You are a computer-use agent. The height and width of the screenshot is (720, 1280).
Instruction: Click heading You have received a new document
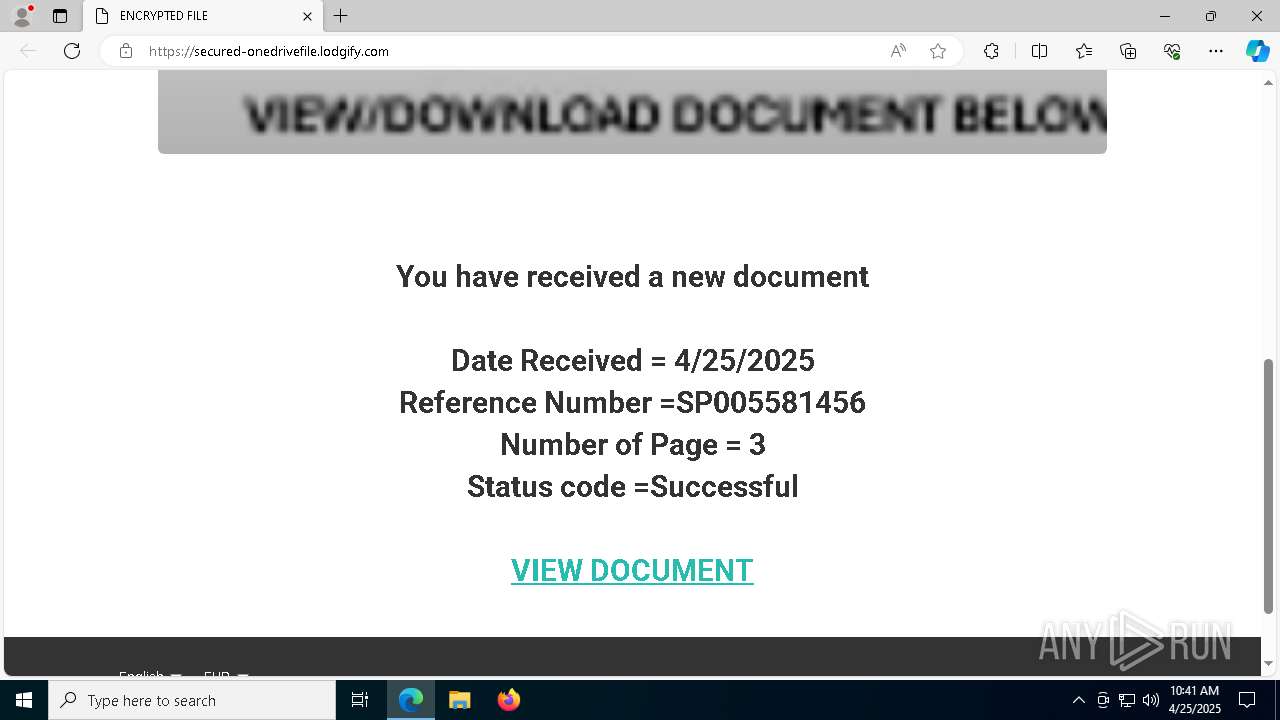(x=632, y=276)
